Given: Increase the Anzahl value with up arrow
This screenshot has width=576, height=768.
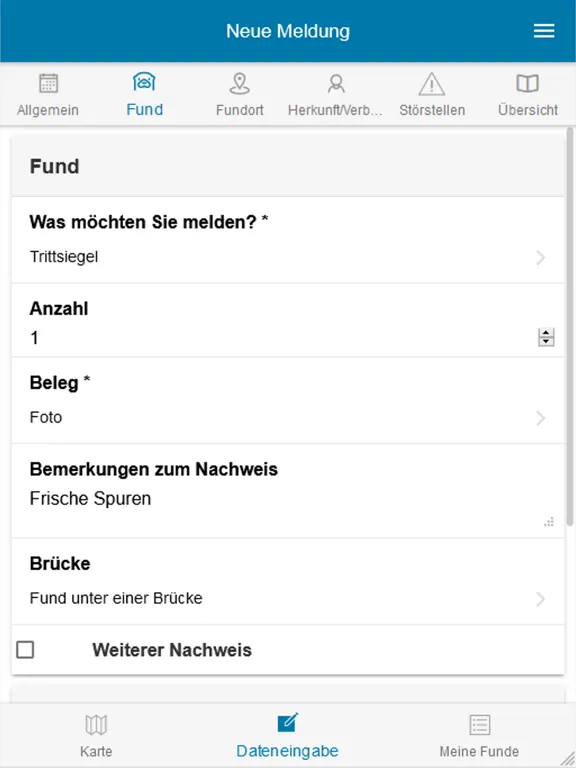Looking at the screenshot, I should tap(546, 333).
